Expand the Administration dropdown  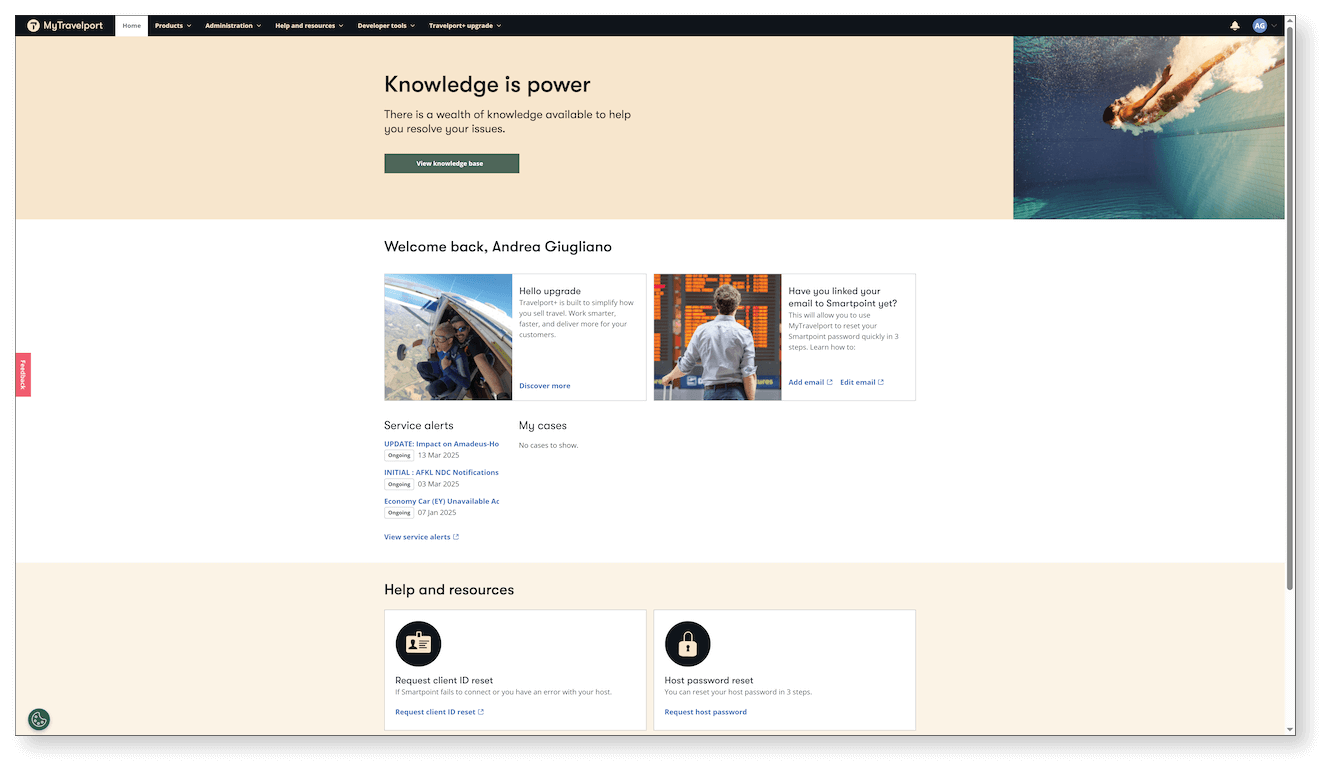pos(233,26)
